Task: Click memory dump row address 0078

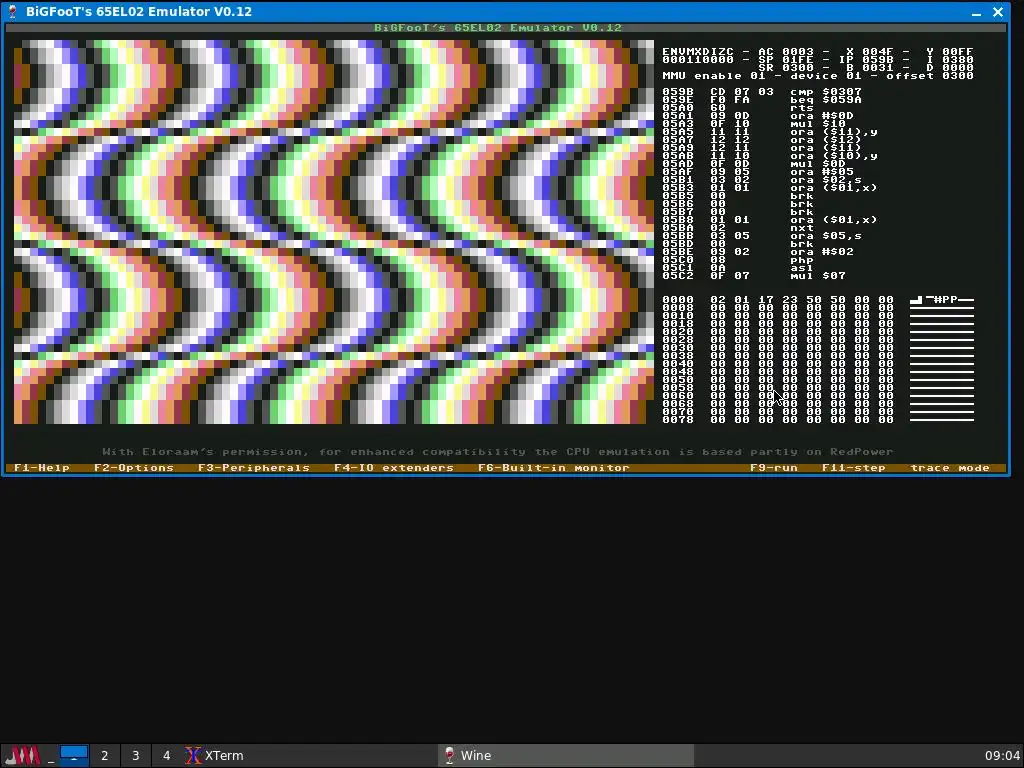Action: click(x=678, y=419)
